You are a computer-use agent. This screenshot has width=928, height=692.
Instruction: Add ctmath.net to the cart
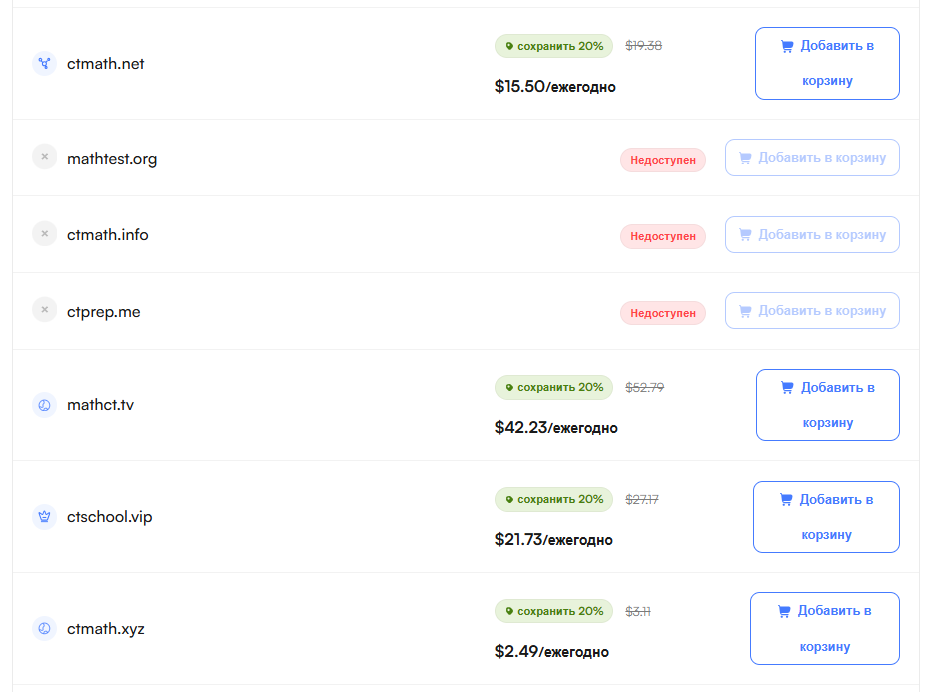[827, 63]
